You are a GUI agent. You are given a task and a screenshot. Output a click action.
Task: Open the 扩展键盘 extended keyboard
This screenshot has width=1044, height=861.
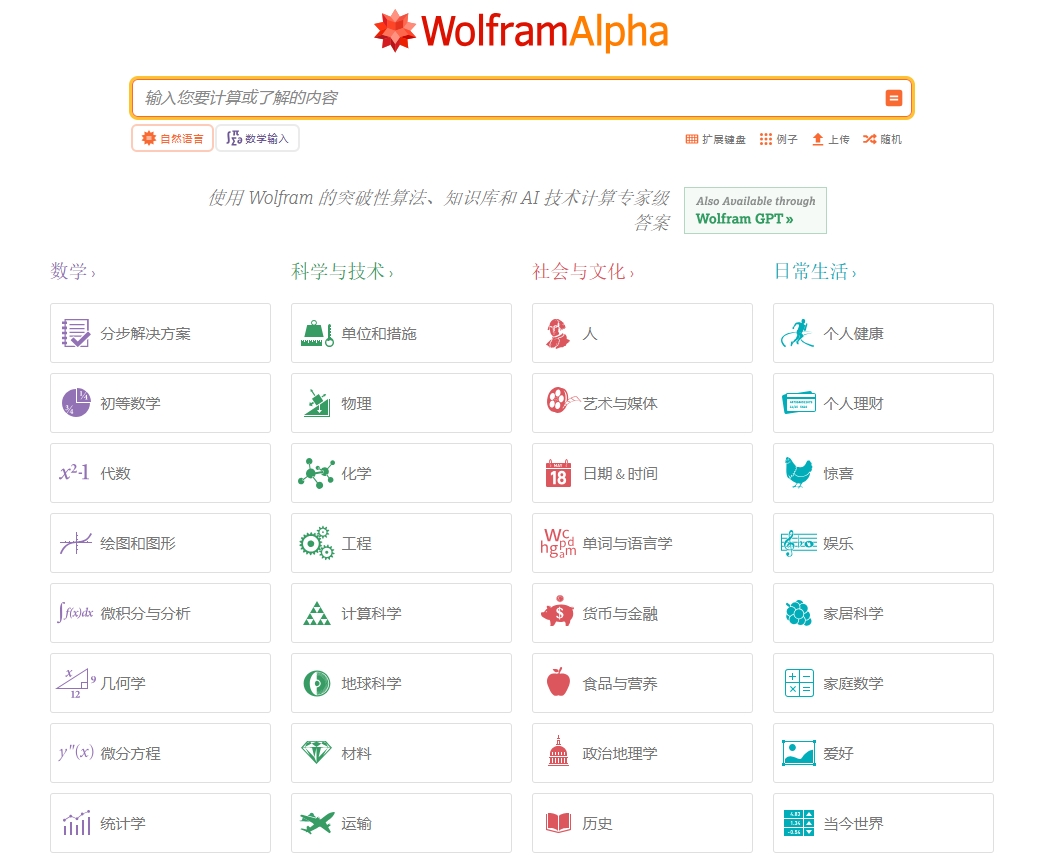(692, 139)
